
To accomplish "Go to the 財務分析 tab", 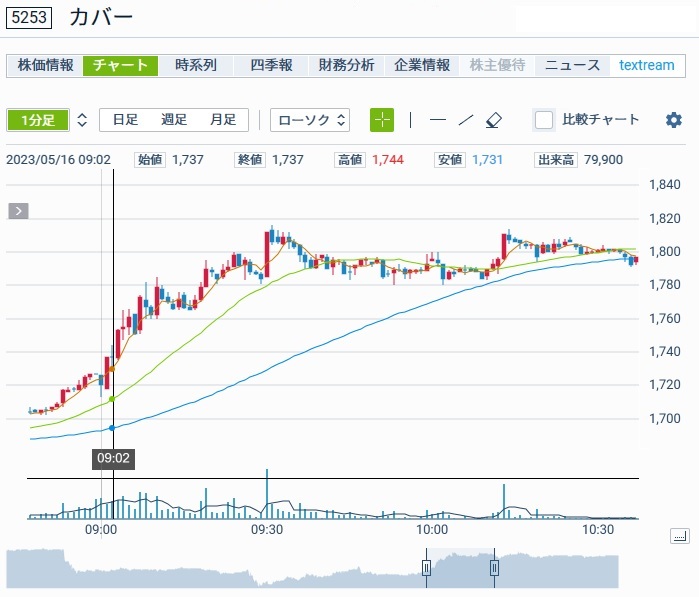I will pos(346,65).
